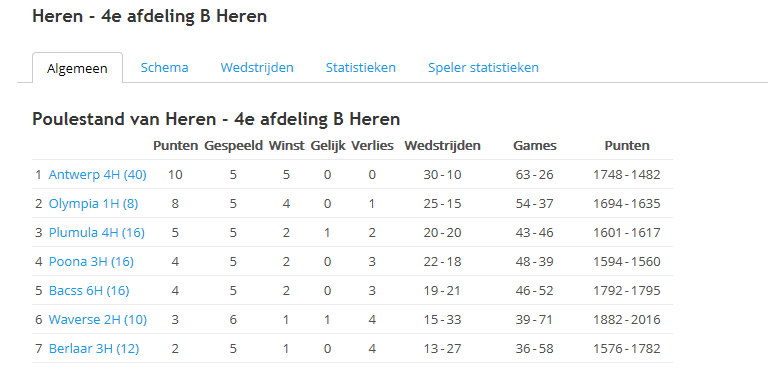This screenshot has width=768, height=374.
Task: Select the Speler statistieken tab
Action: coord(483,68)
